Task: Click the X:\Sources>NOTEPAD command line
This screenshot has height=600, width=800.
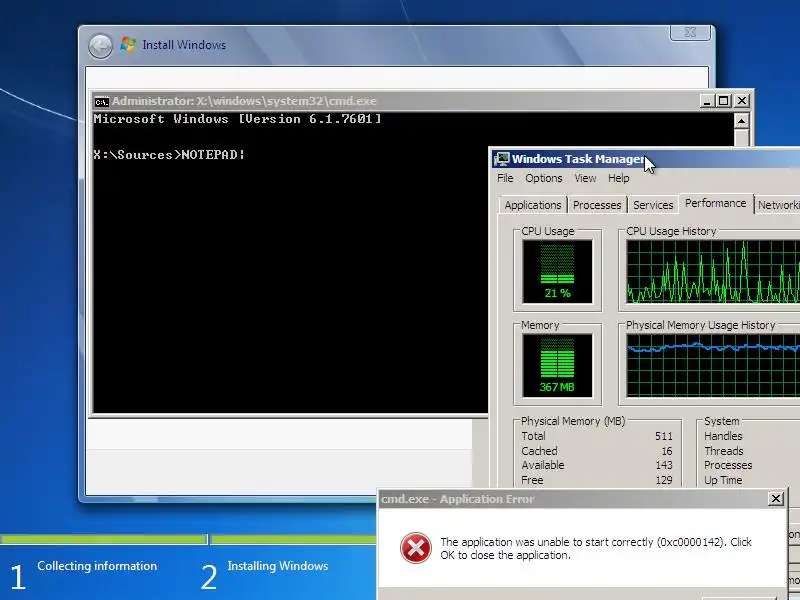Action: (x=169, y=155)
